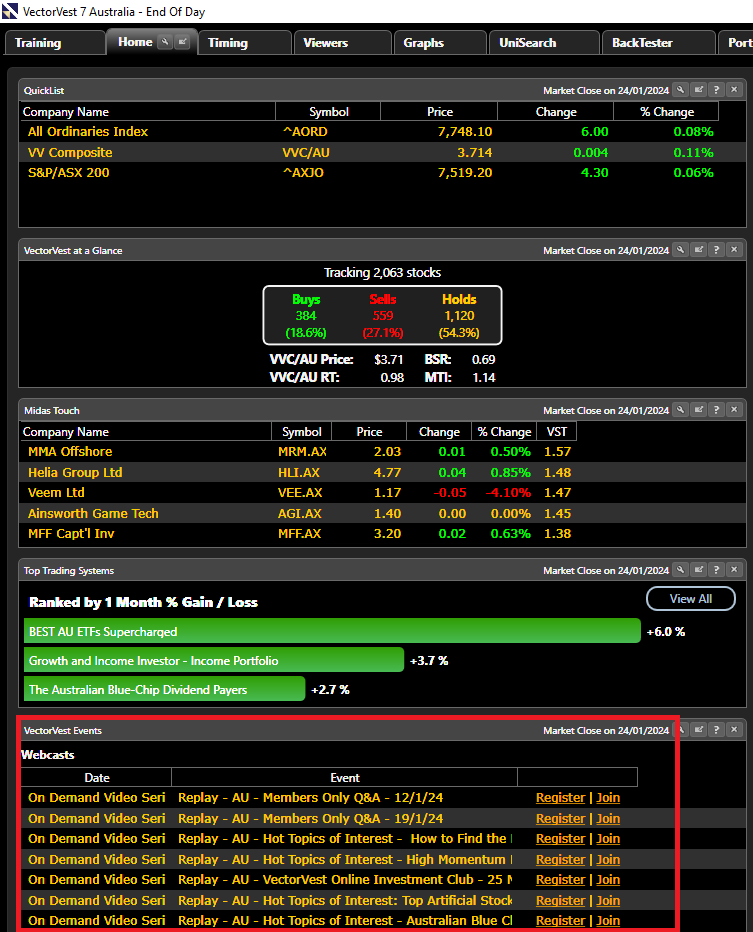Select Growth and Income Investor bar
The height and width of the screenshot is (932, 753).
coord(214,660)
